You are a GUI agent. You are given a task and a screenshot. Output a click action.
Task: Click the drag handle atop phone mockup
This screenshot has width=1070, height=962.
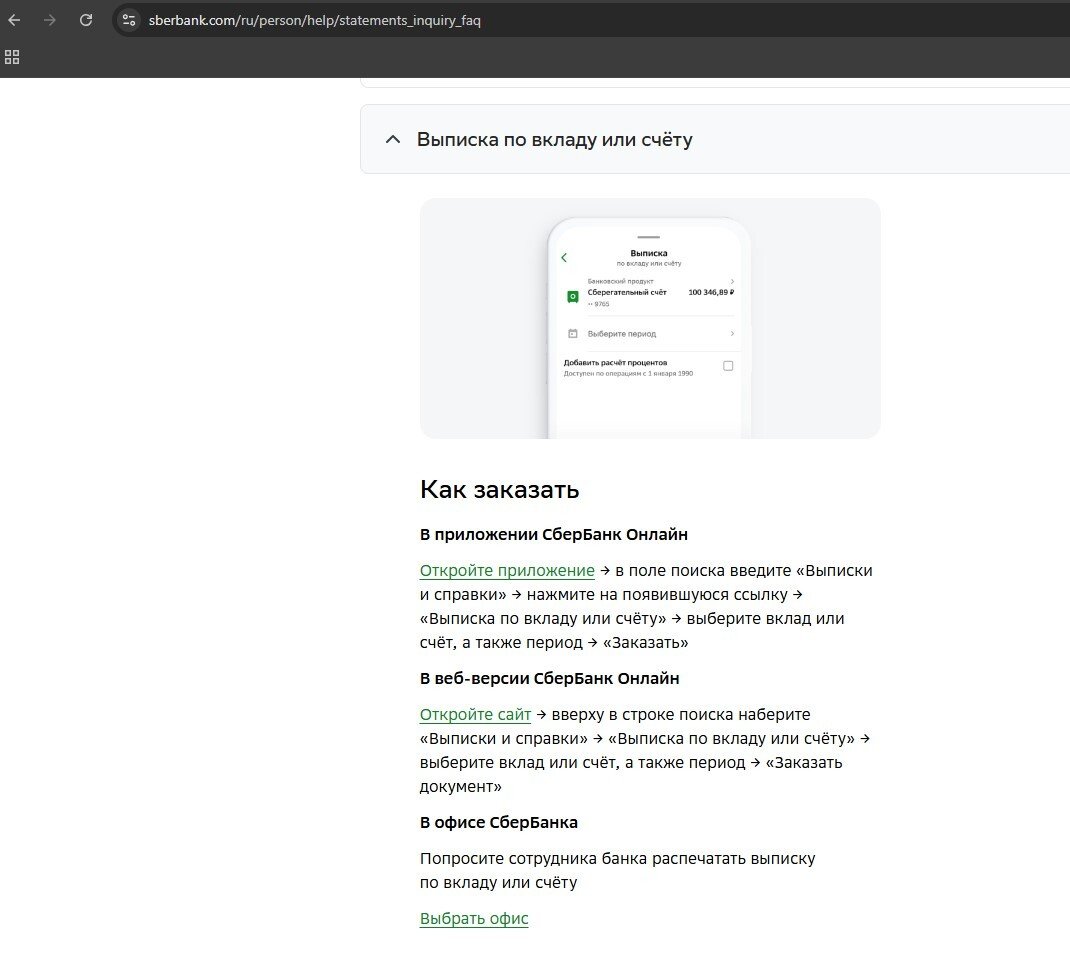click(649, 237)
